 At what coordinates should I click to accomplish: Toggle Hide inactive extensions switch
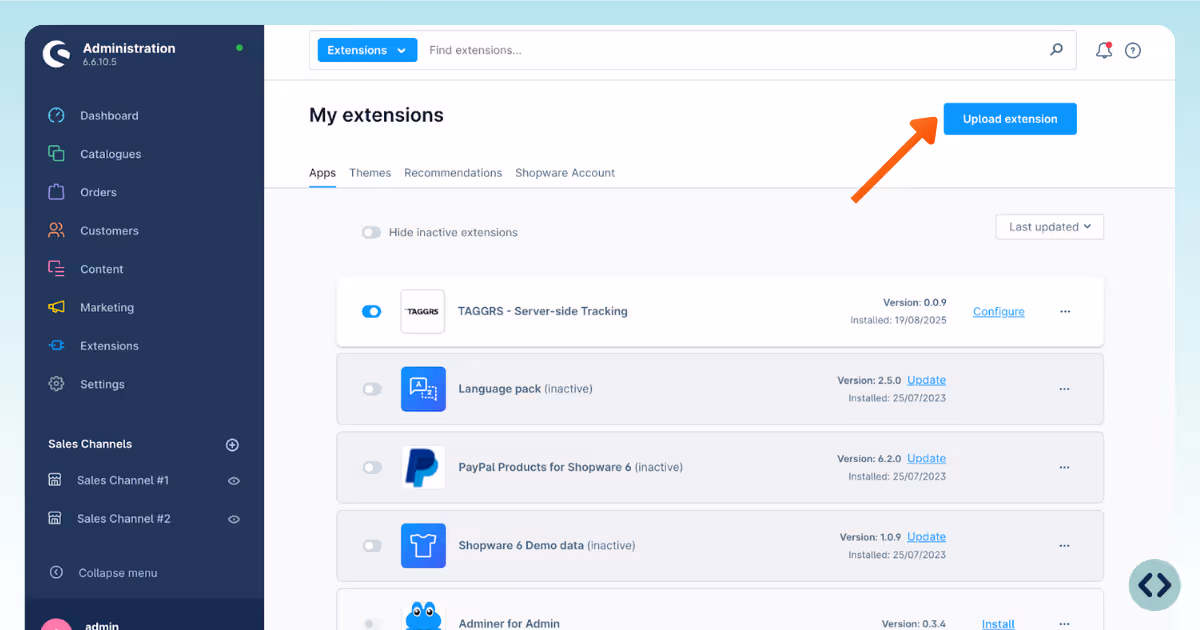[372, 232]
